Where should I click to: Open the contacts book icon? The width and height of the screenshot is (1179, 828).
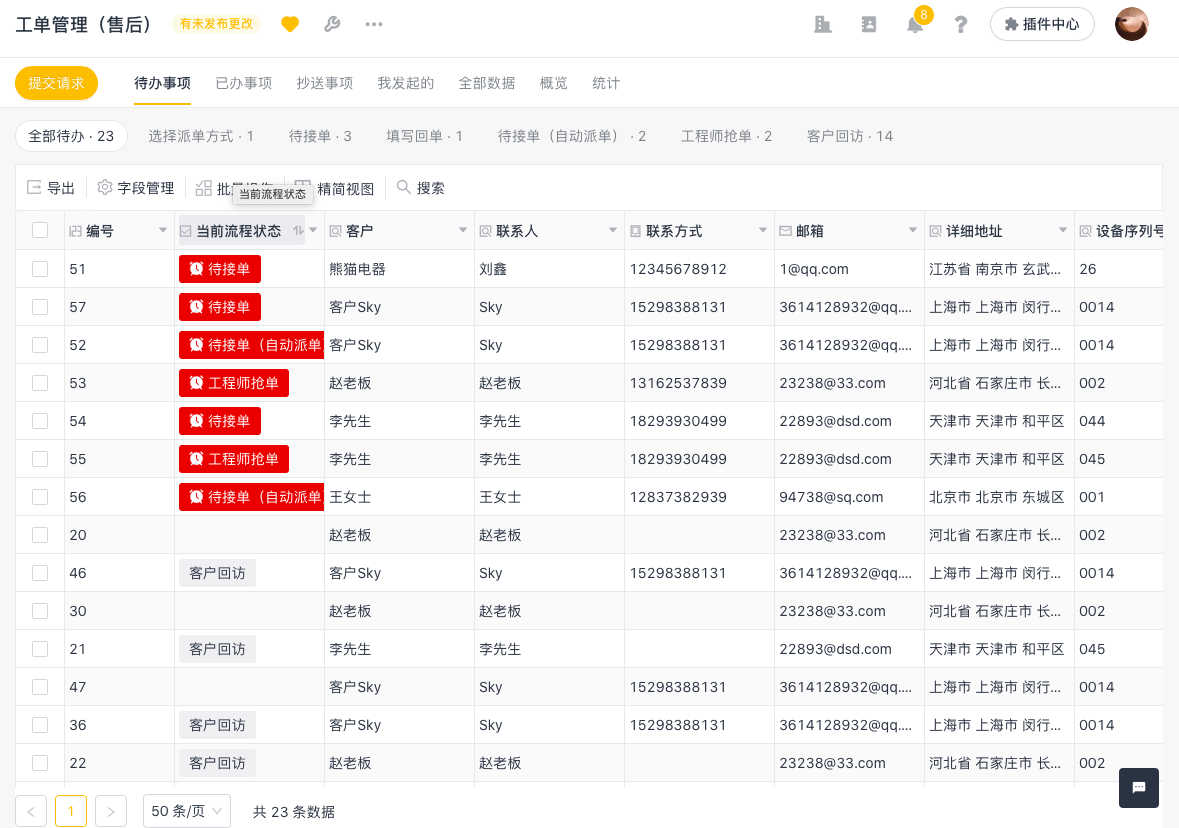click(868, 25)
